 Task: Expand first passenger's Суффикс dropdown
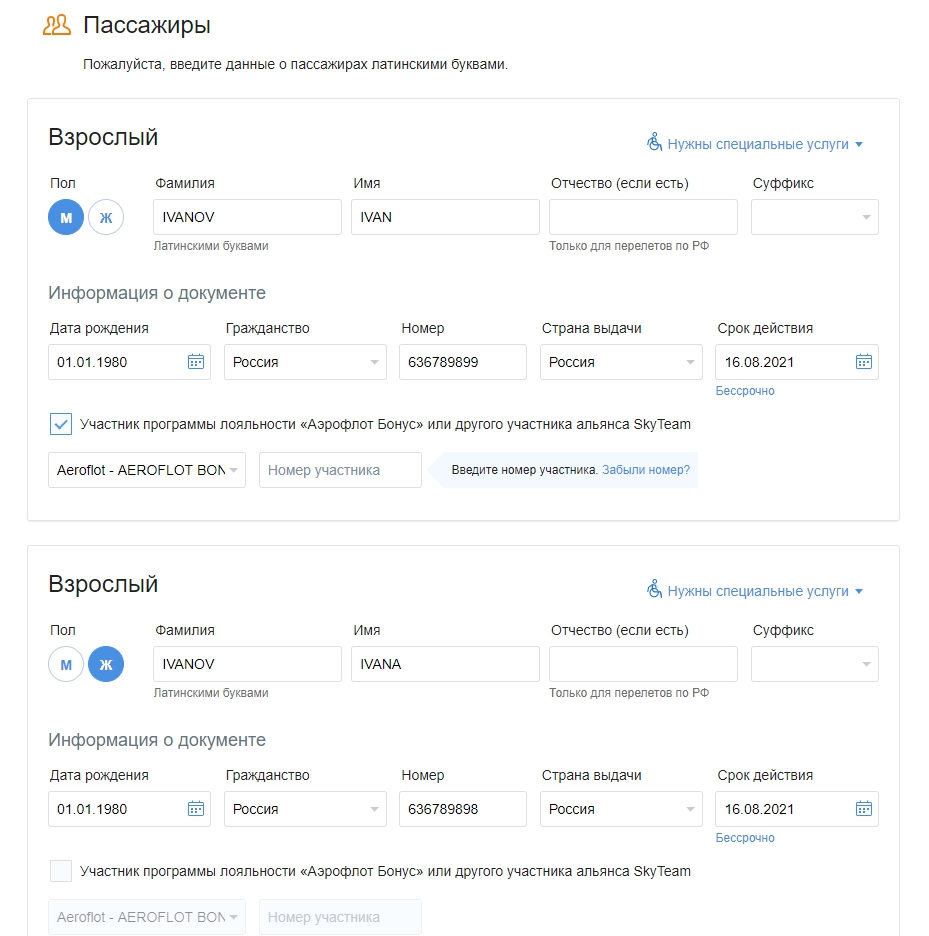click(814, 217)
